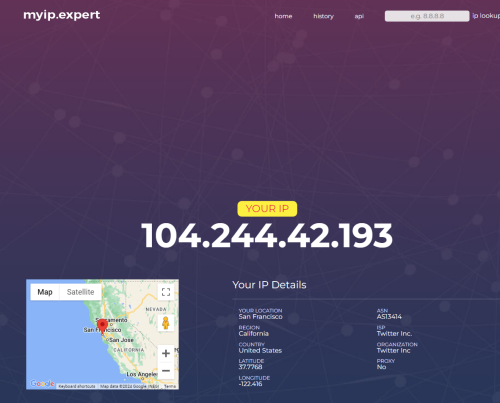Image resolution: width=500 pixels, height=403 pixels.
Task: Click the Google logo on map
Action: [x=42, y=384]
